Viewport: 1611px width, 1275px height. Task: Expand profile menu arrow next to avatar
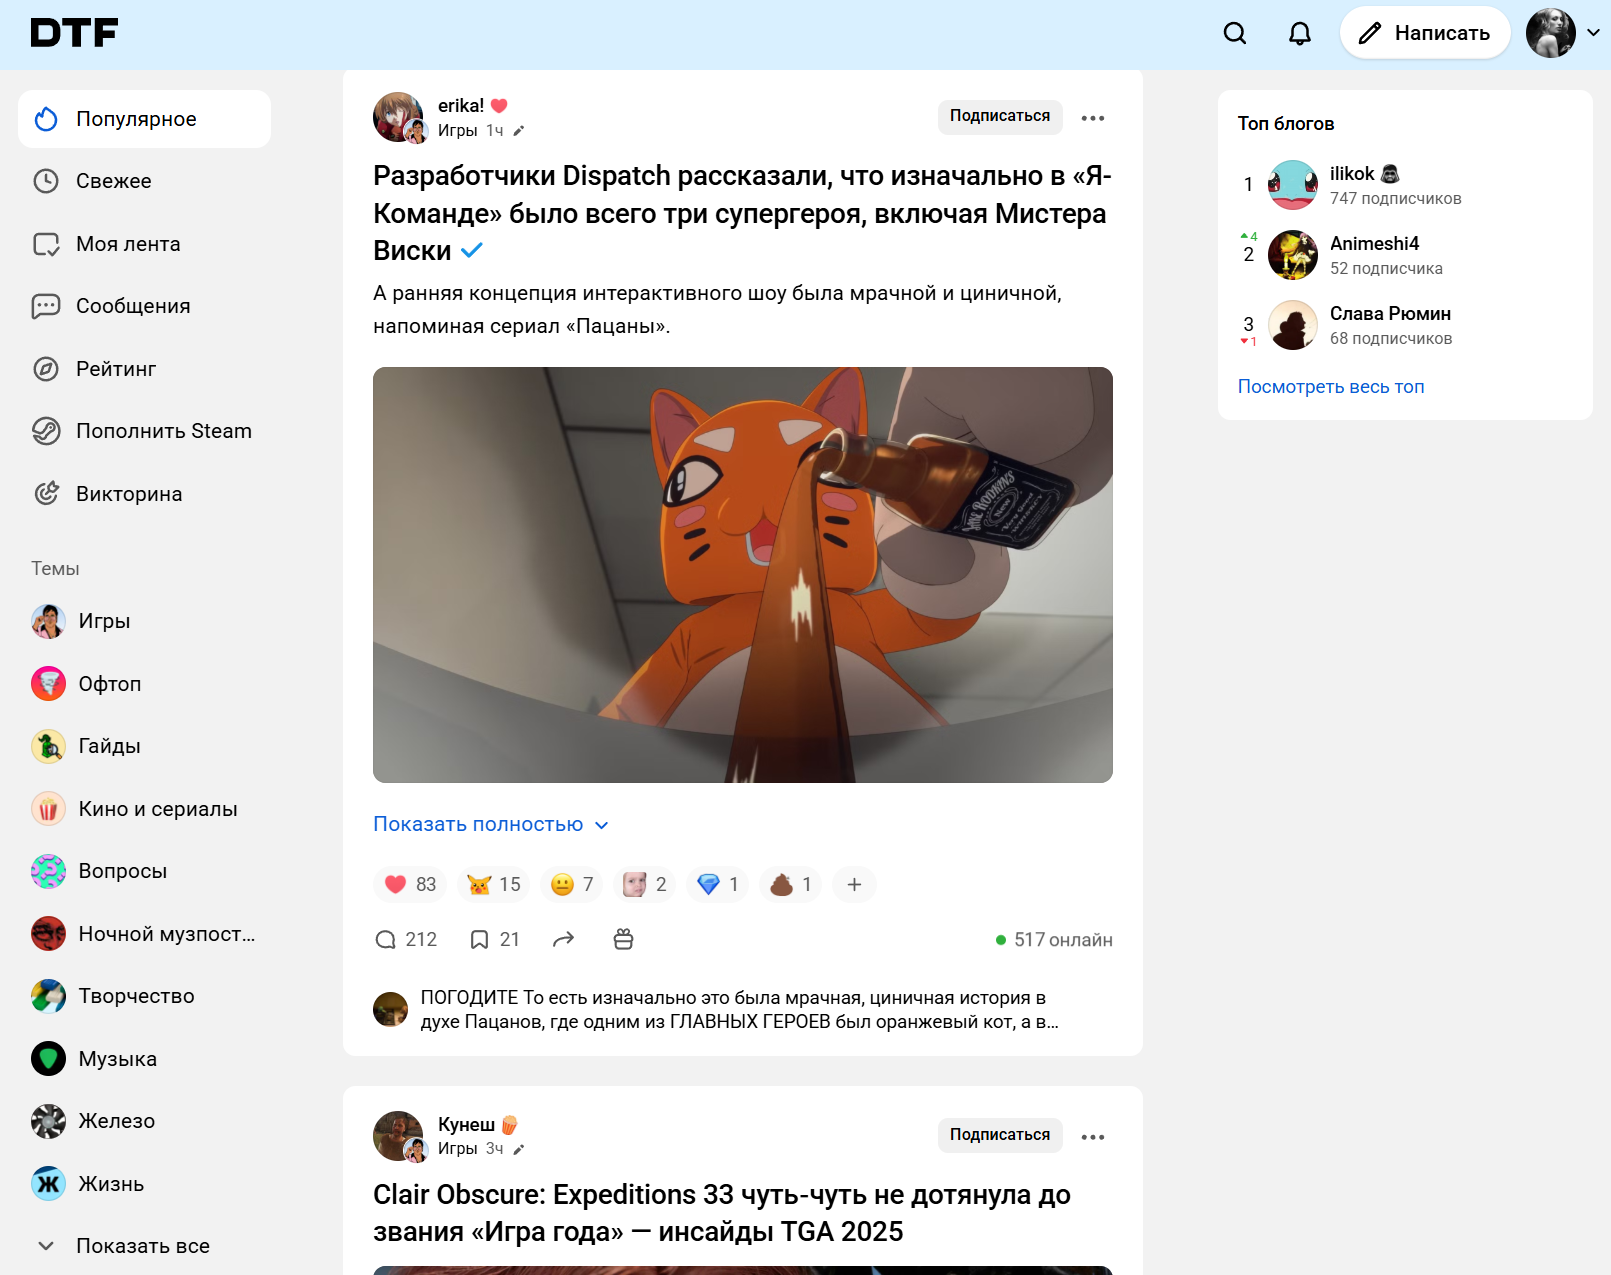click(1593, 33)
